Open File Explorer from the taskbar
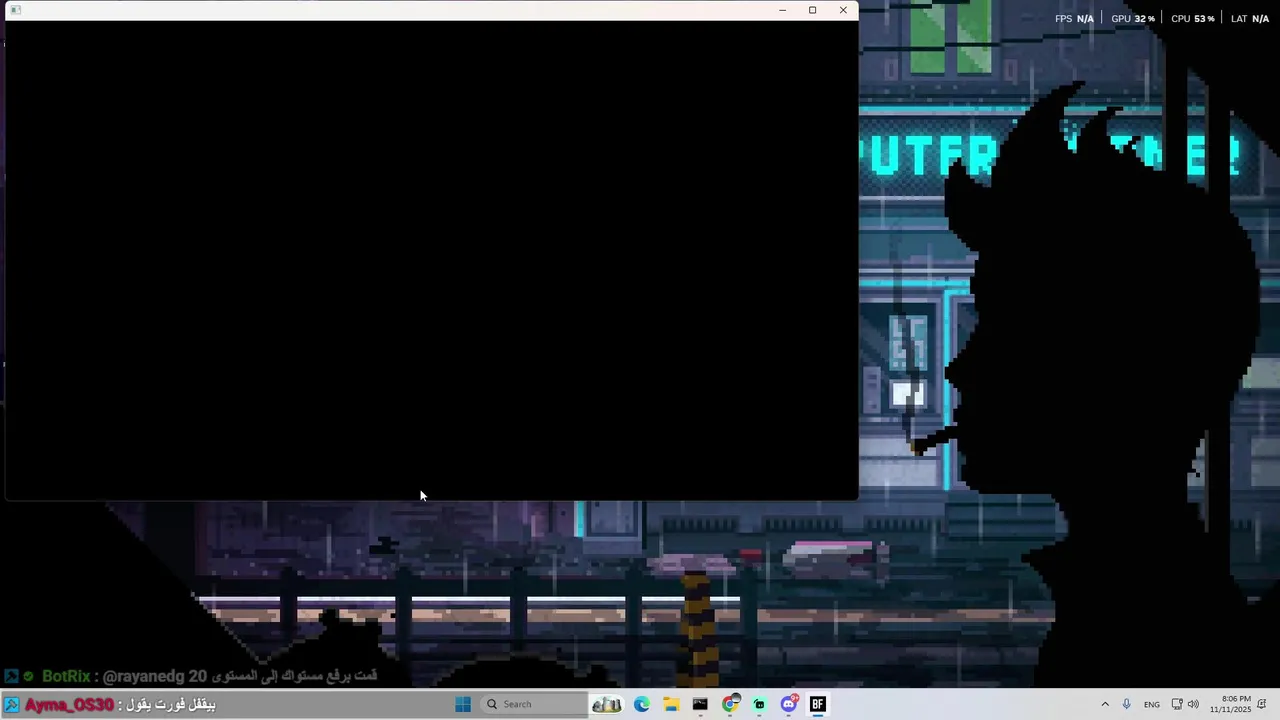This screenshot has height=720, width=1280. click(671, 704)
